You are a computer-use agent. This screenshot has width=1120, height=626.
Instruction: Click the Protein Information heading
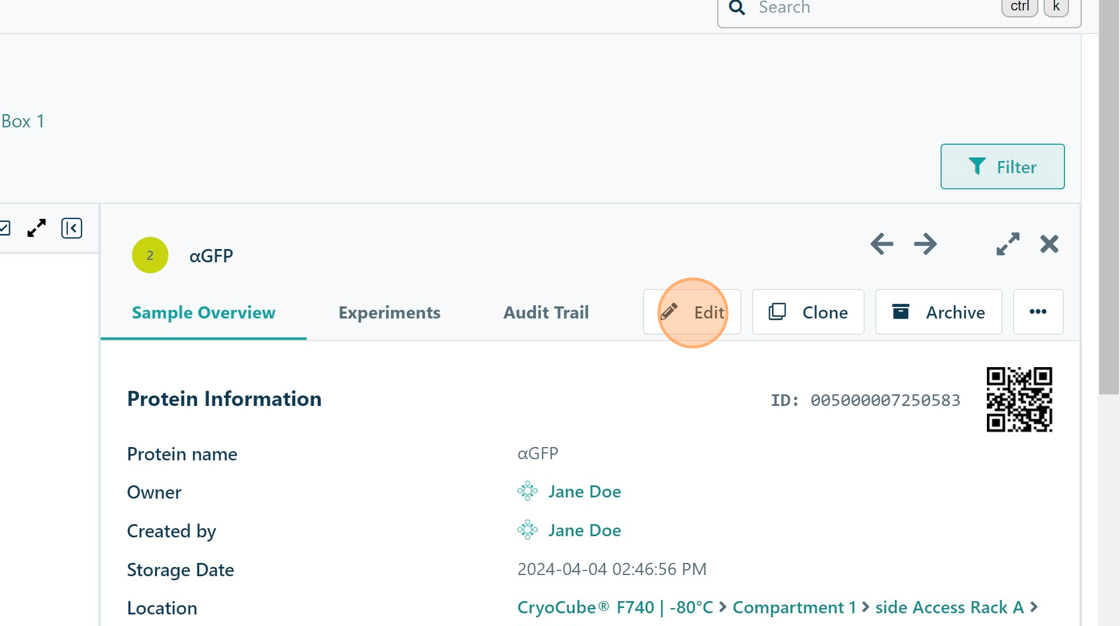224,399
